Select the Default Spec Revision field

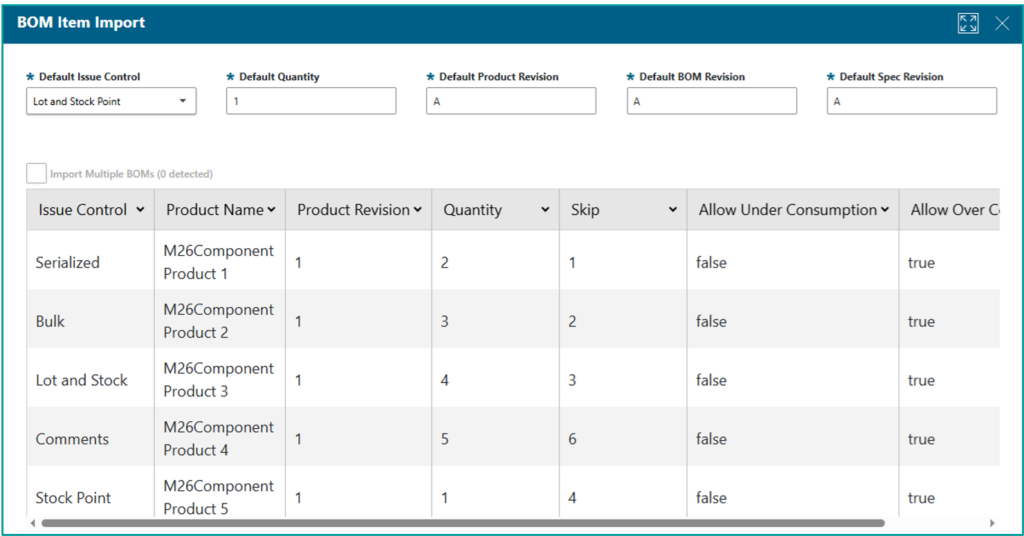(x=911, y=101)
